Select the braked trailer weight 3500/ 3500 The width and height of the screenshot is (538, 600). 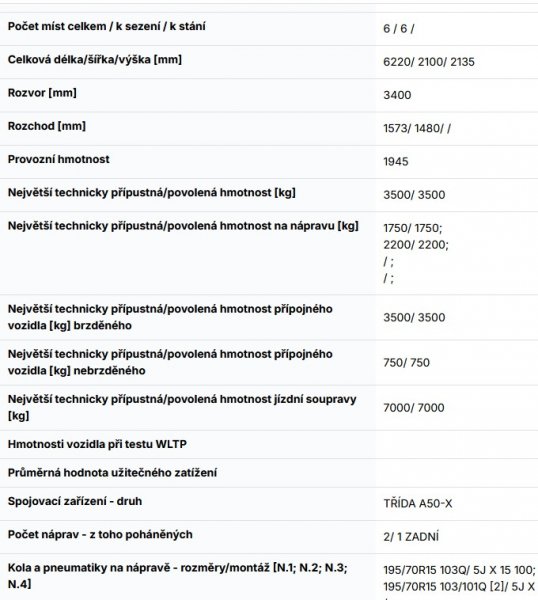click(x=414, y=318)
